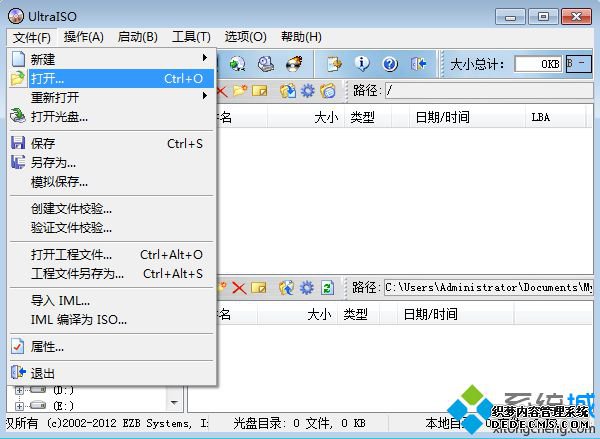Click the blue question mark Help icon
Image resolution: width=600 pixels, height=439 pixels.
click(390, 64)
